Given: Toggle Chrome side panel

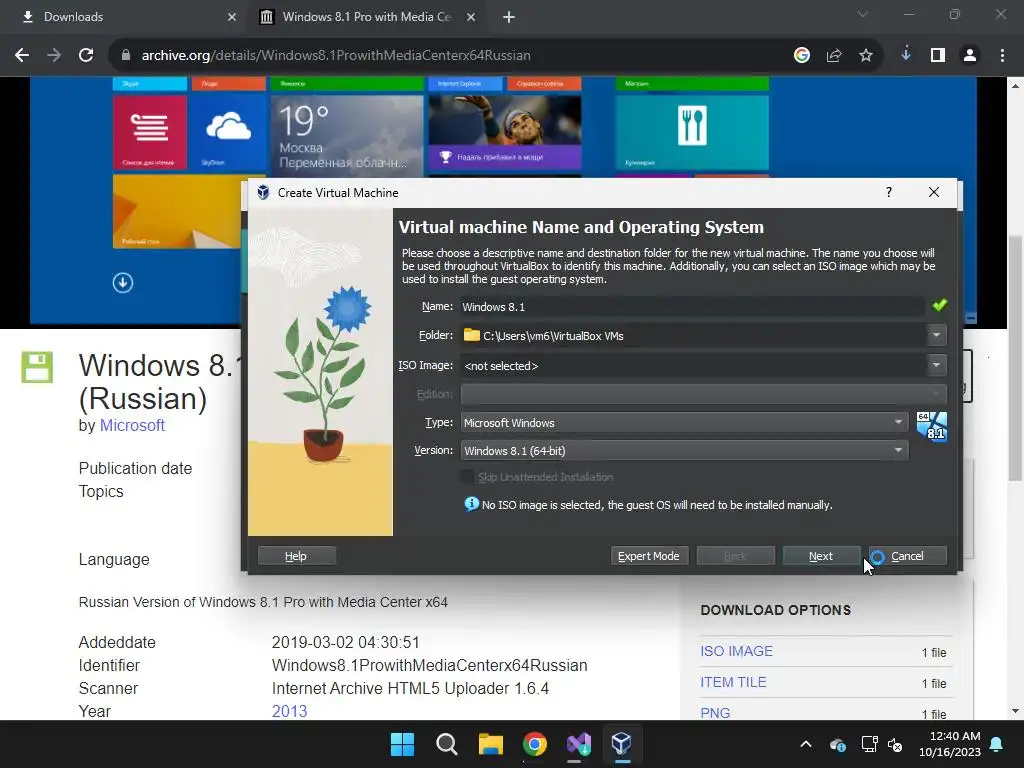Looking at the screenshot, I should tap(938, 56).
